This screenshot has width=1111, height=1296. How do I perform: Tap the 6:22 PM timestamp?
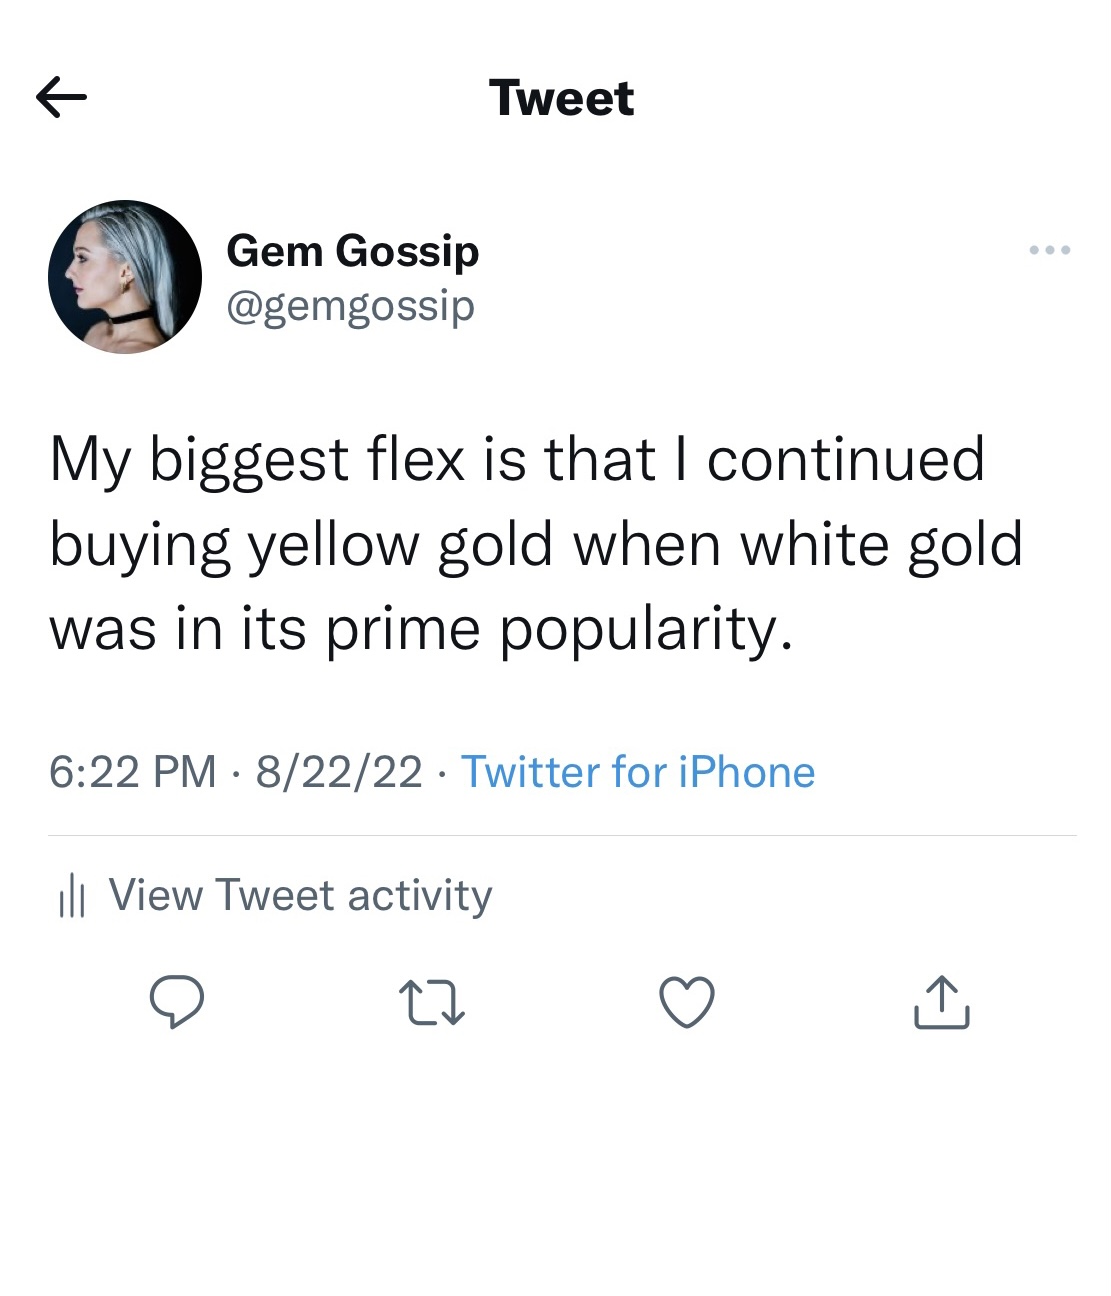click(132, 772)
